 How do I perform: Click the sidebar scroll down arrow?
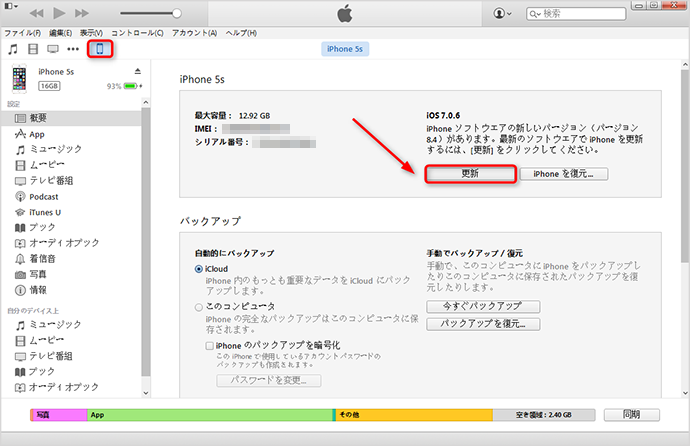[146, 393]
